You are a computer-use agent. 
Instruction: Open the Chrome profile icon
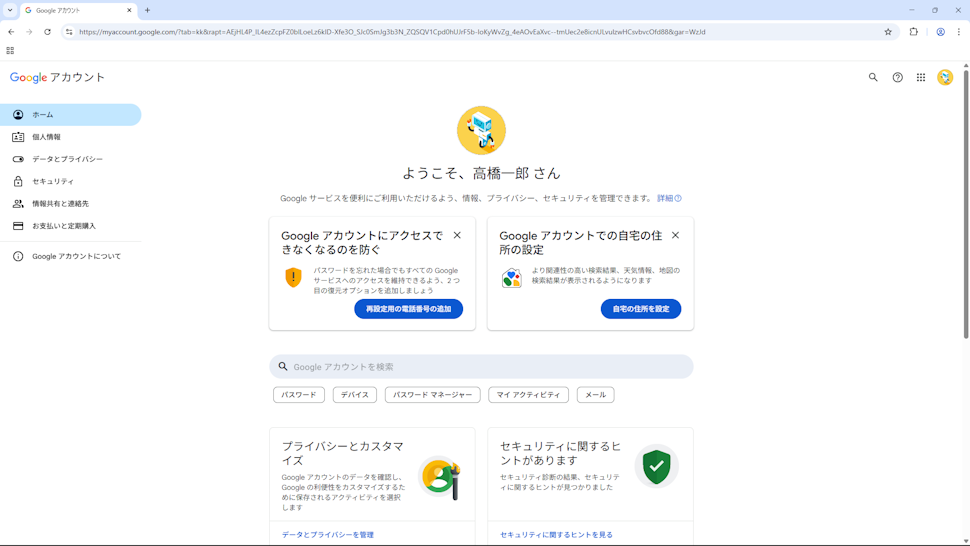coord(940,32)
